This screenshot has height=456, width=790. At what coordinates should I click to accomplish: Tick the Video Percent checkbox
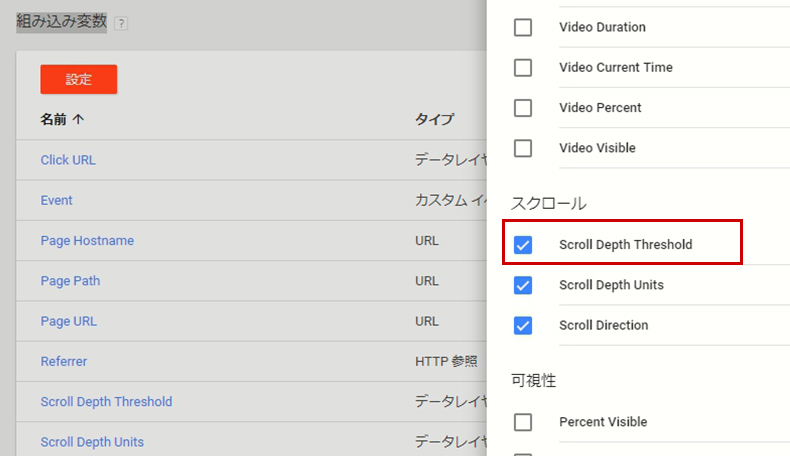pyautogui.click(x=522, y=108)
